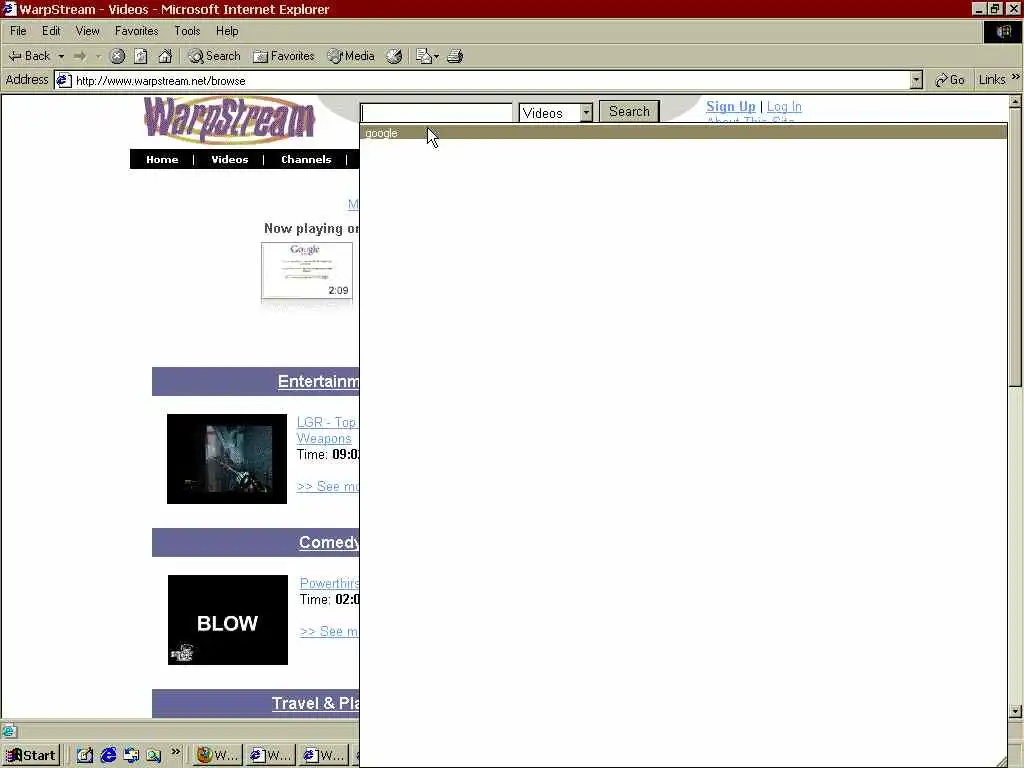1024x768 pixels.
Task: Click the vertical scrollbar thumb
Action: click(1016, 248)
